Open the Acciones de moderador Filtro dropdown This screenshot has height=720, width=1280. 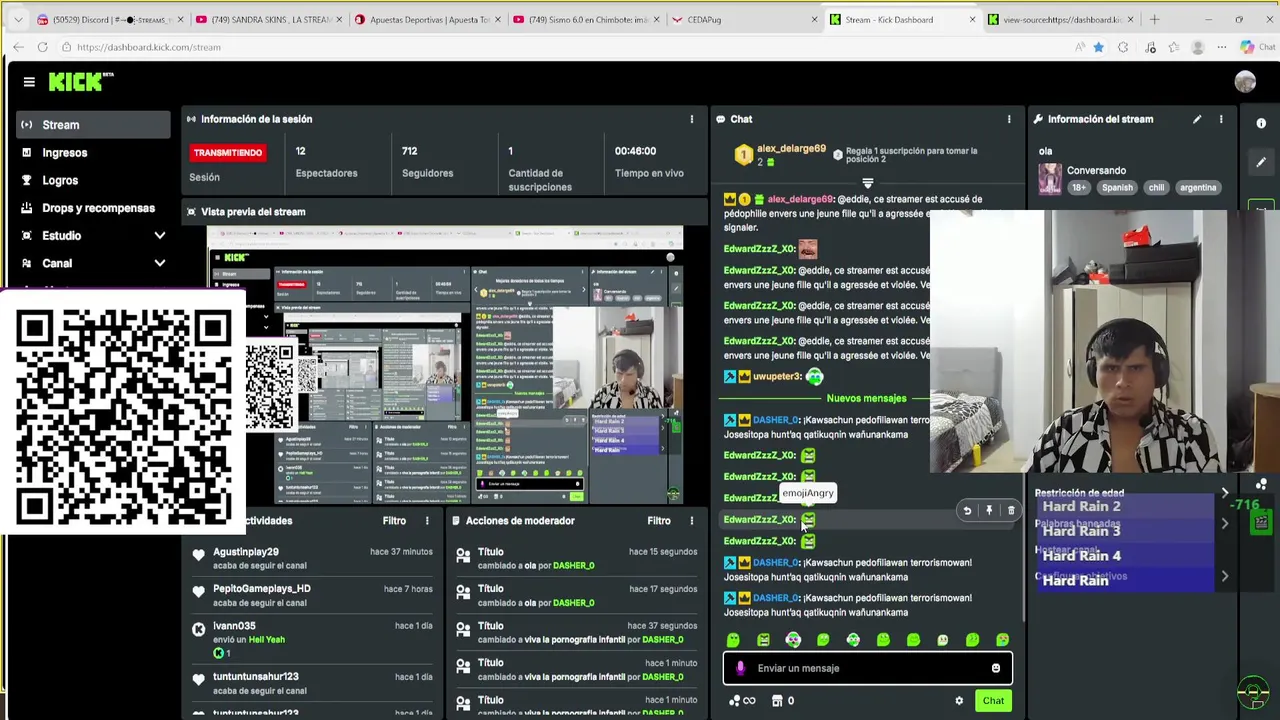point(658,521)
